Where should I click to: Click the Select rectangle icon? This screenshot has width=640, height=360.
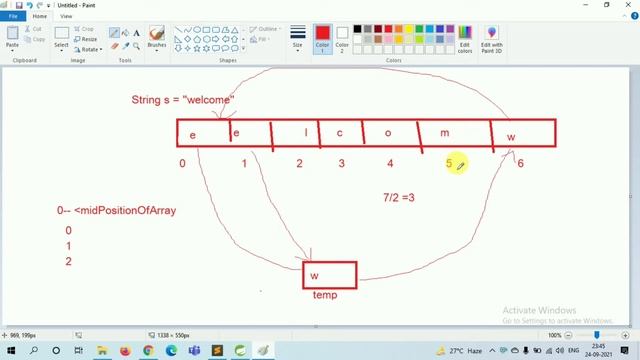pos(61,33)
